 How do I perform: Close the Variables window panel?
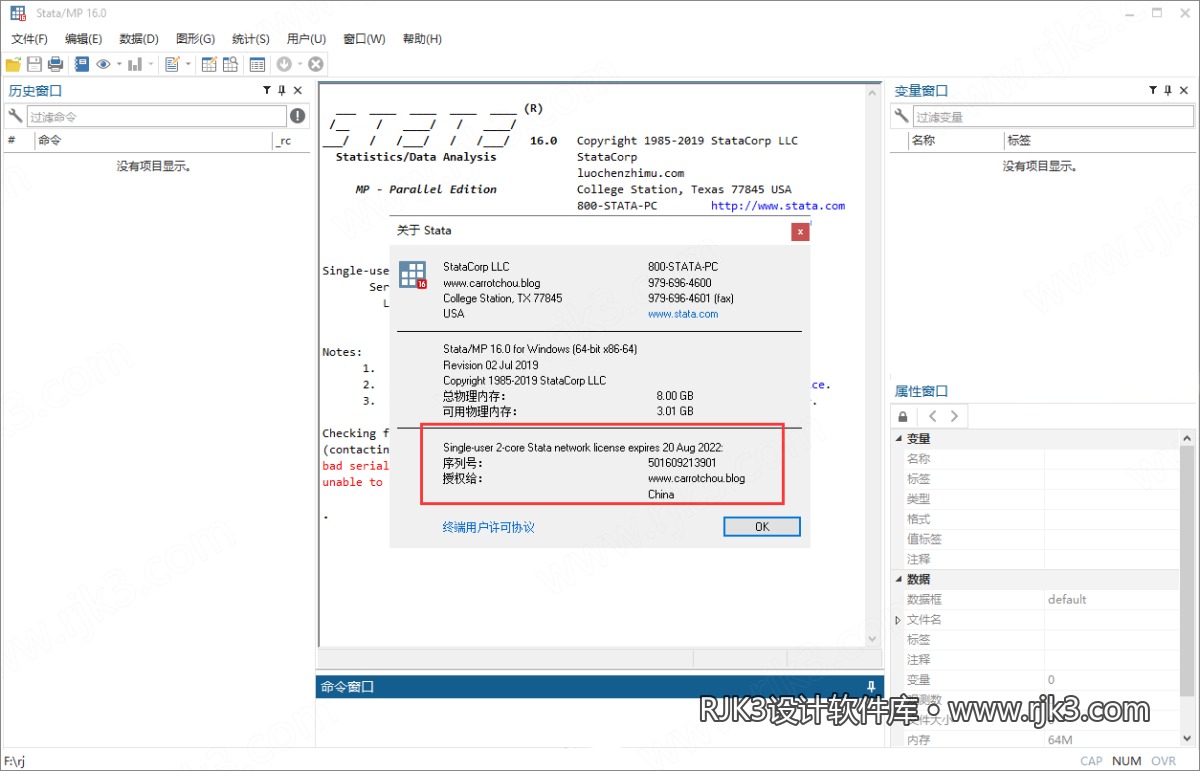click(1184, 90)
